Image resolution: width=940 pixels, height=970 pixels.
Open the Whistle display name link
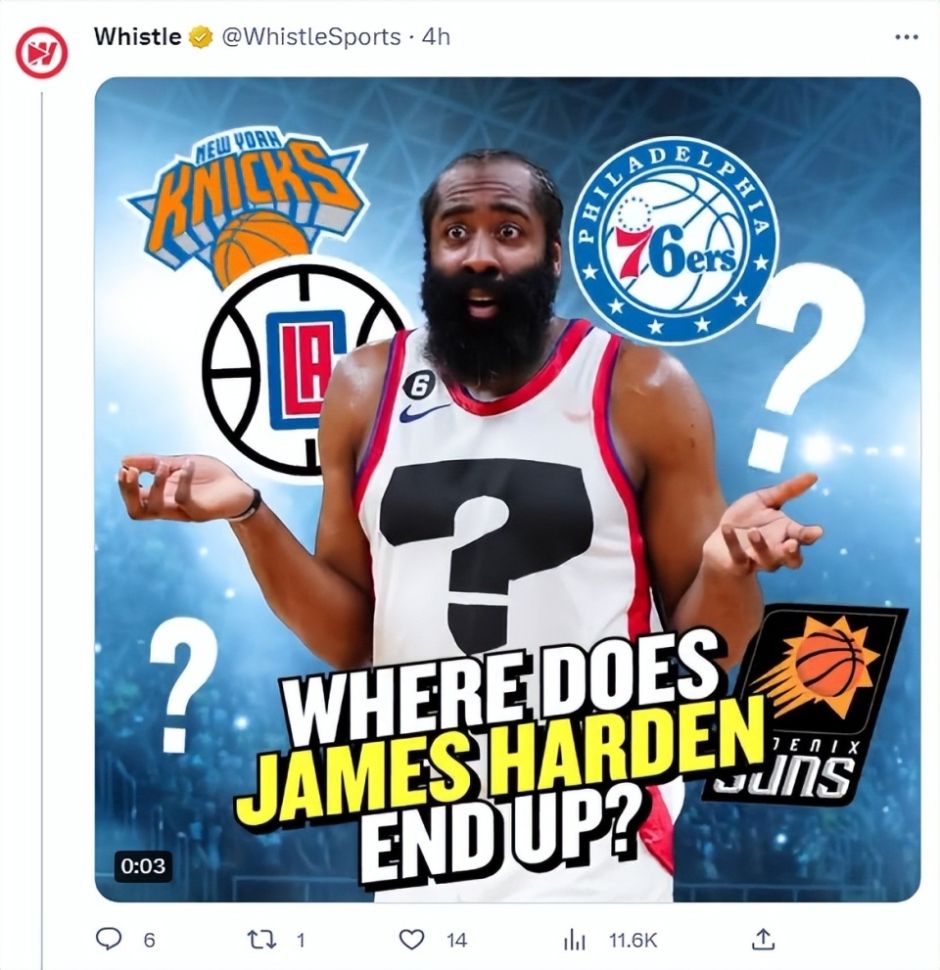138,37
